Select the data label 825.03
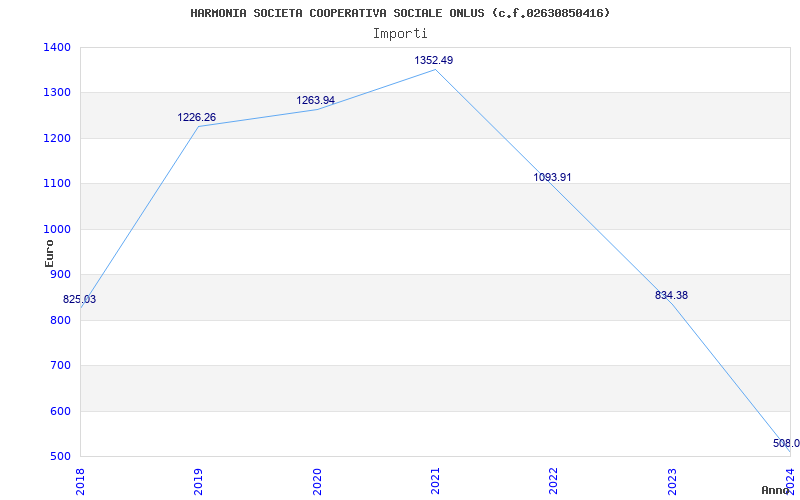Image resolution: width=800 pixels, height=500 pixels. pyautogui.click(x=80, y=299)
